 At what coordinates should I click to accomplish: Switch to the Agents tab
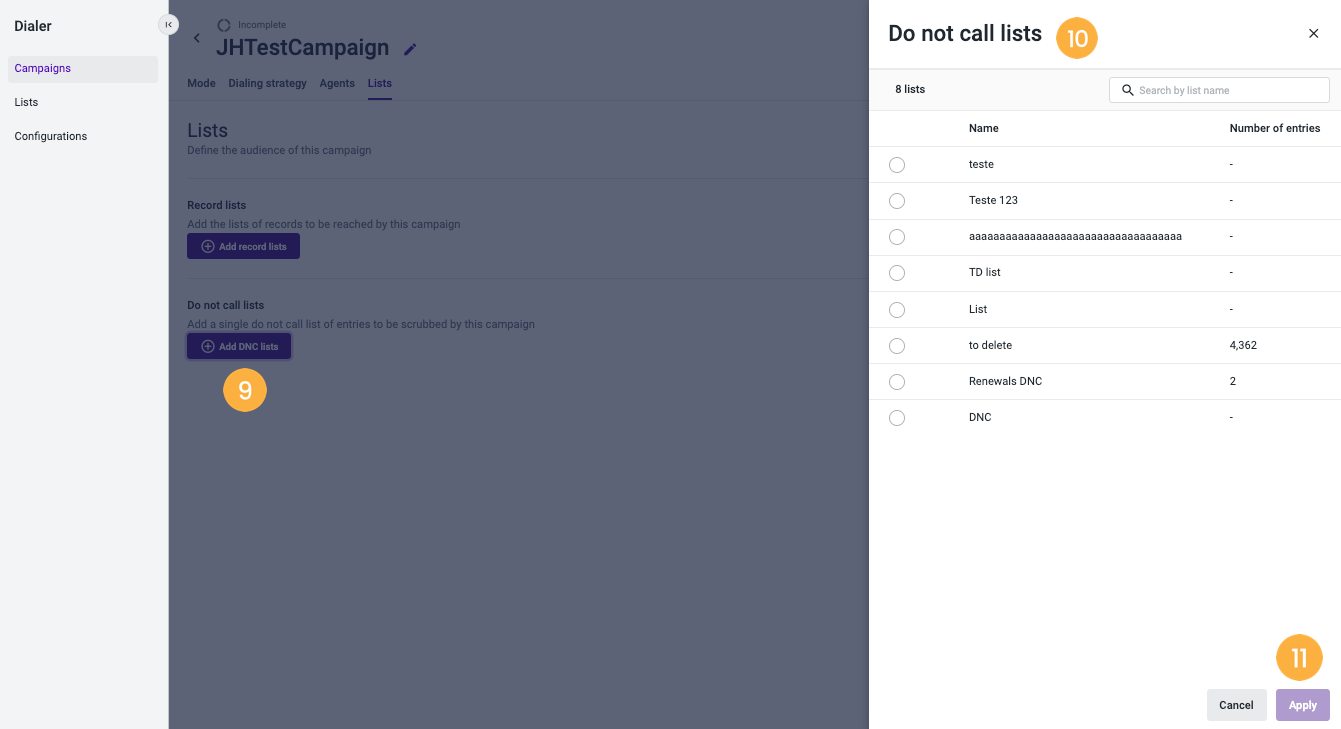pyautogui.click(x=337, y=83)
